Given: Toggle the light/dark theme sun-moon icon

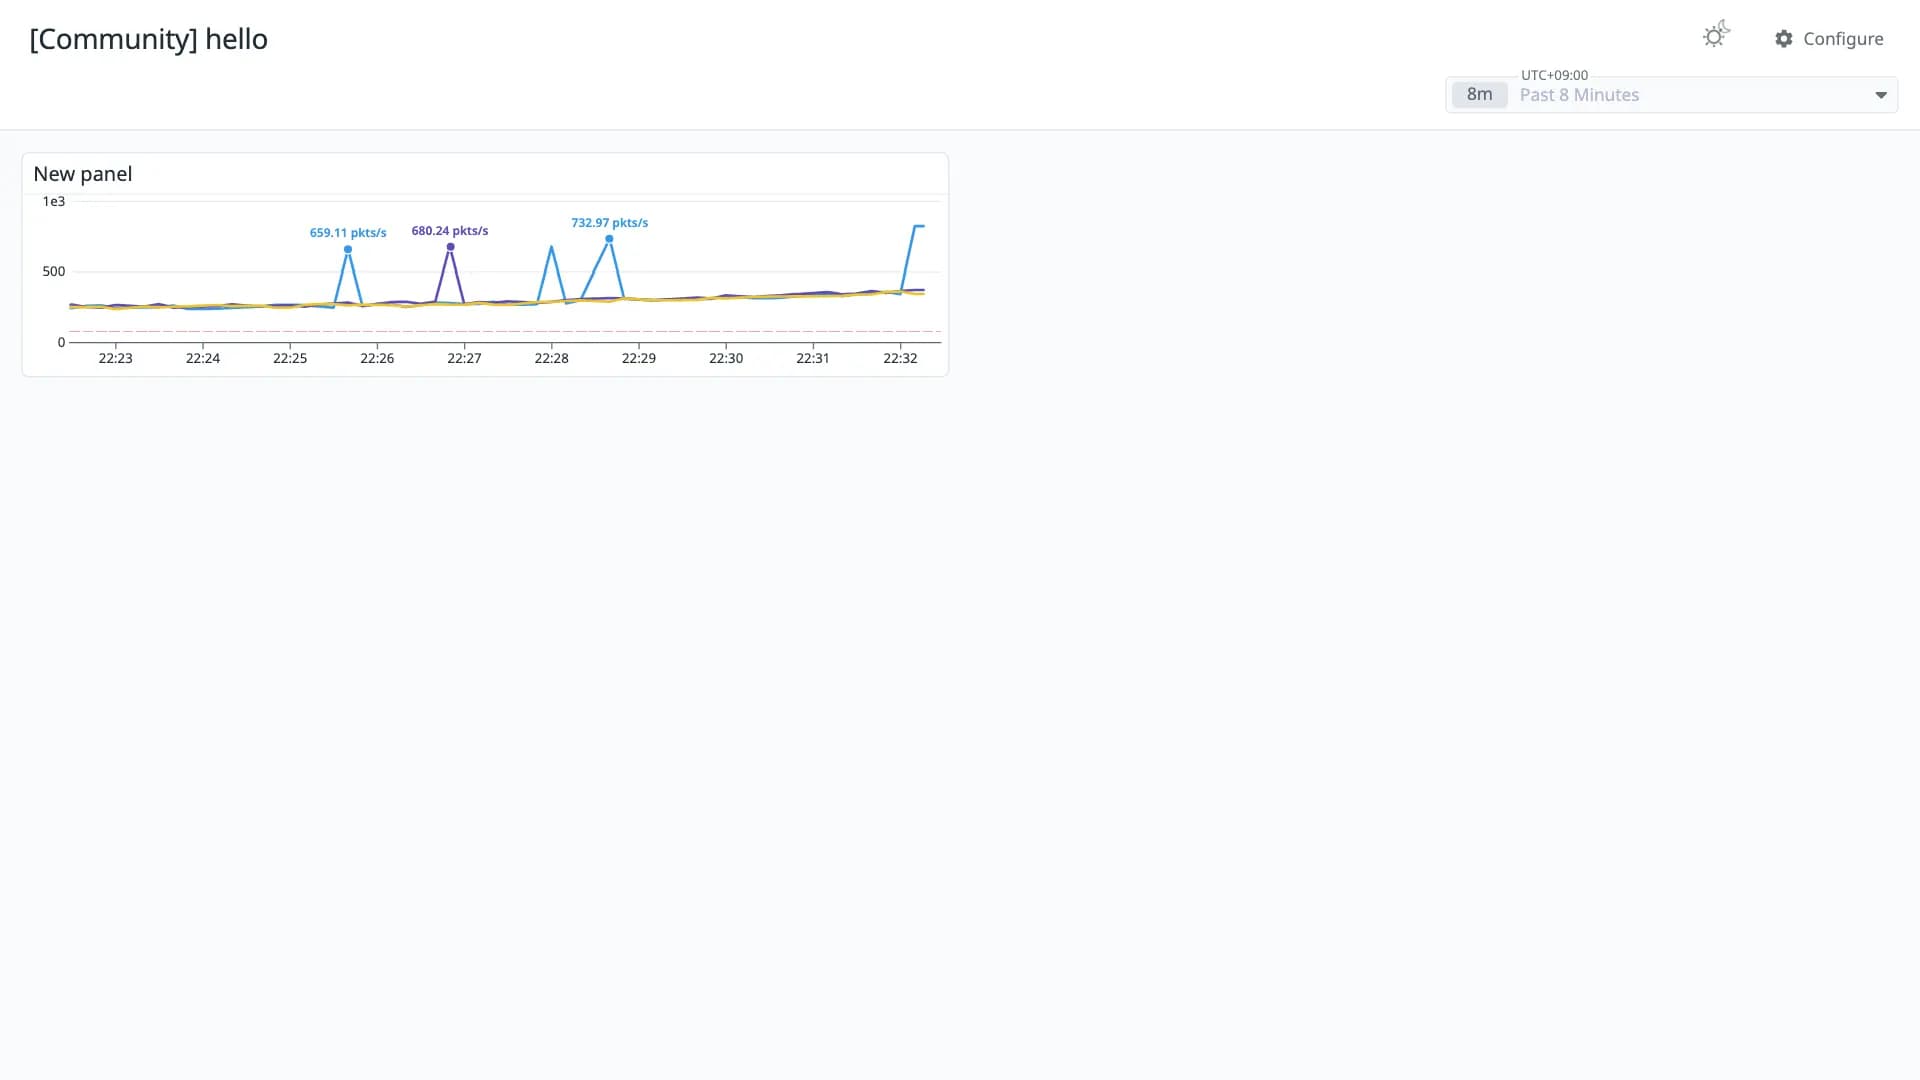Looking at the screenshot, I should [1716, 35].
